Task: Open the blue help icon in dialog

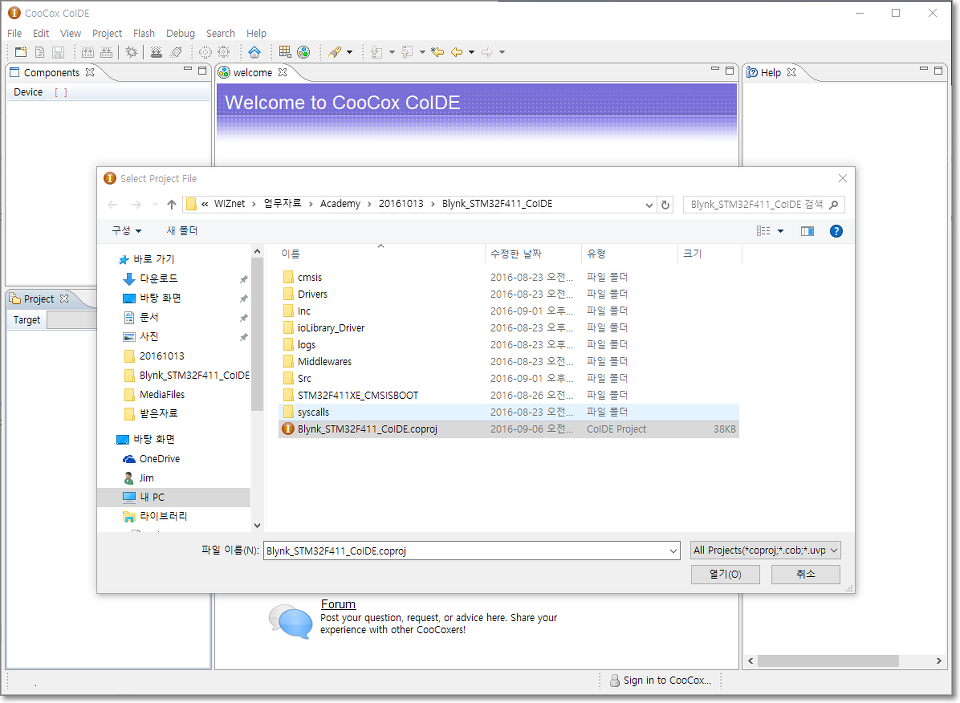Action: point(836,231)
